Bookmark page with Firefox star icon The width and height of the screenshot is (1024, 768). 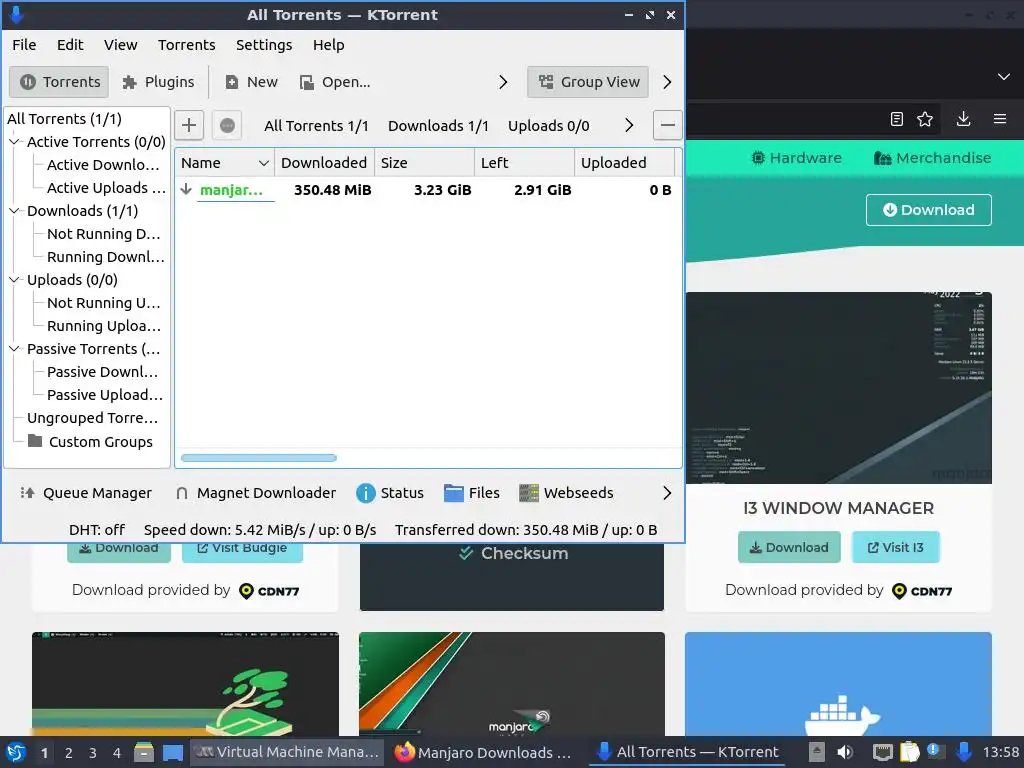pyautogui.click(x=925, y=119)
